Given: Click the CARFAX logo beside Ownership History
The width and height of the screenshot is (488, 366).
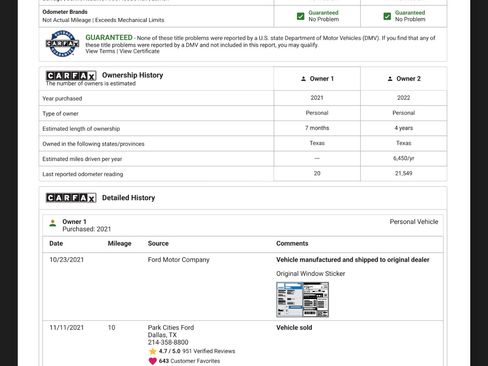Looking at the screenshot, I should click(71, 76).
